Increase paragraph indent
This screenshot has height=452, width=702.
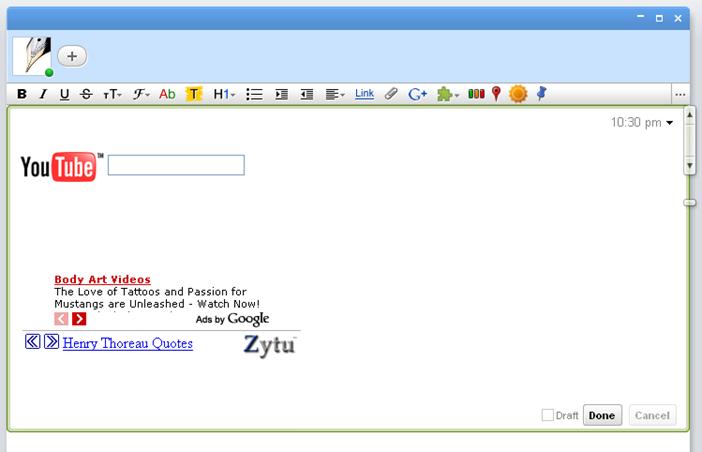click(x=281, y=94)
